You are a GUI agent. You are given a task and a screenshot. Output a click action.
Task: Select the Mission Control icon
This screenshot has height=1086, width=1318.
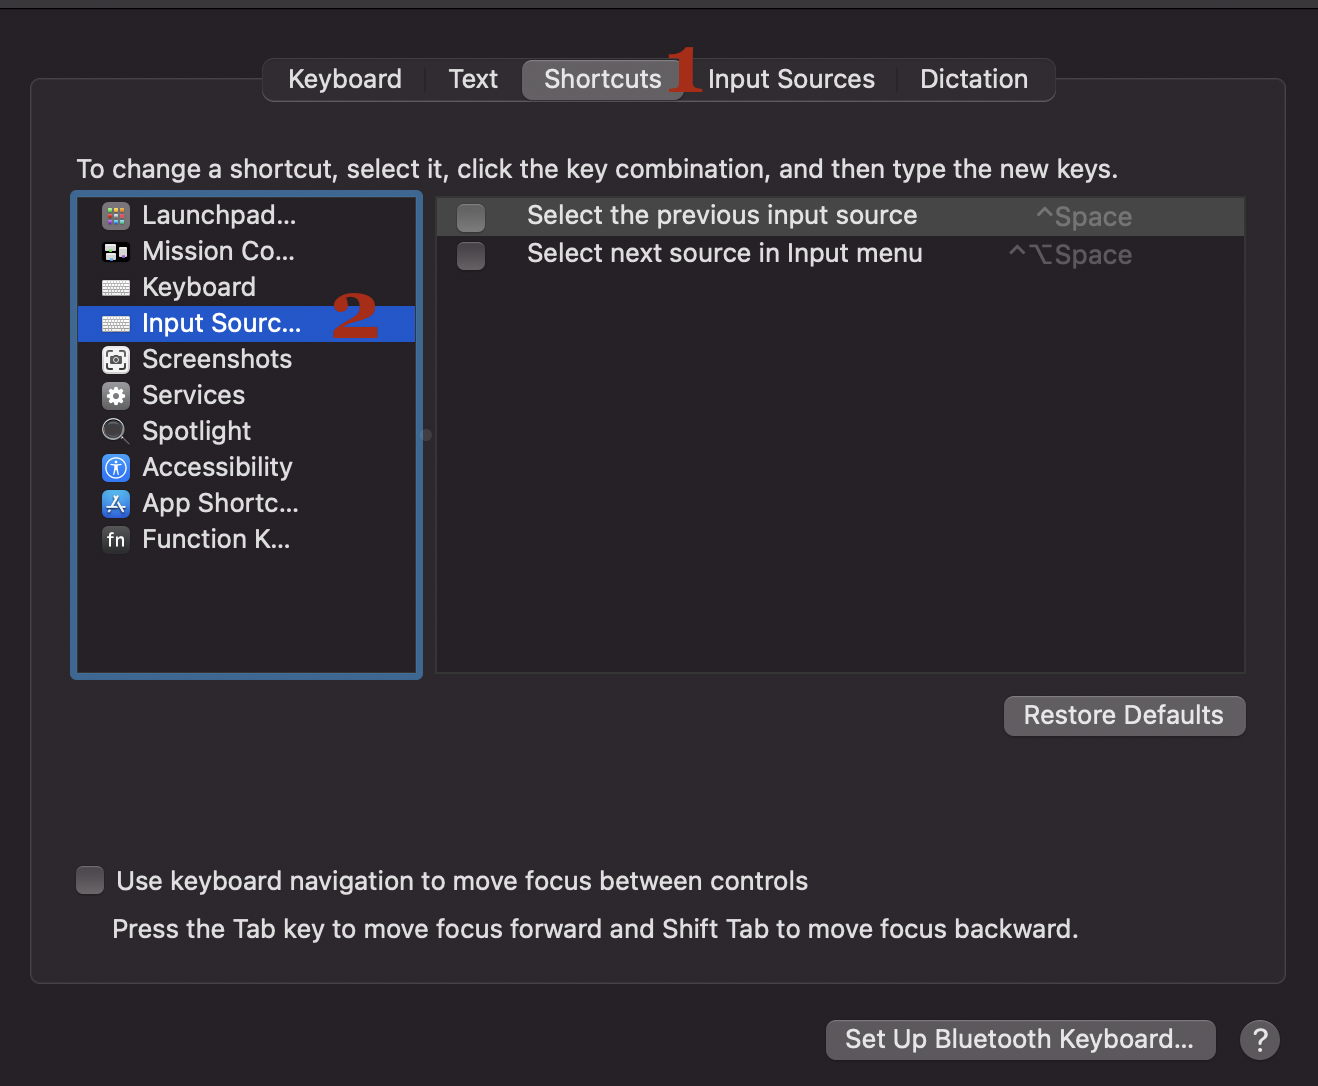point(116,251)
